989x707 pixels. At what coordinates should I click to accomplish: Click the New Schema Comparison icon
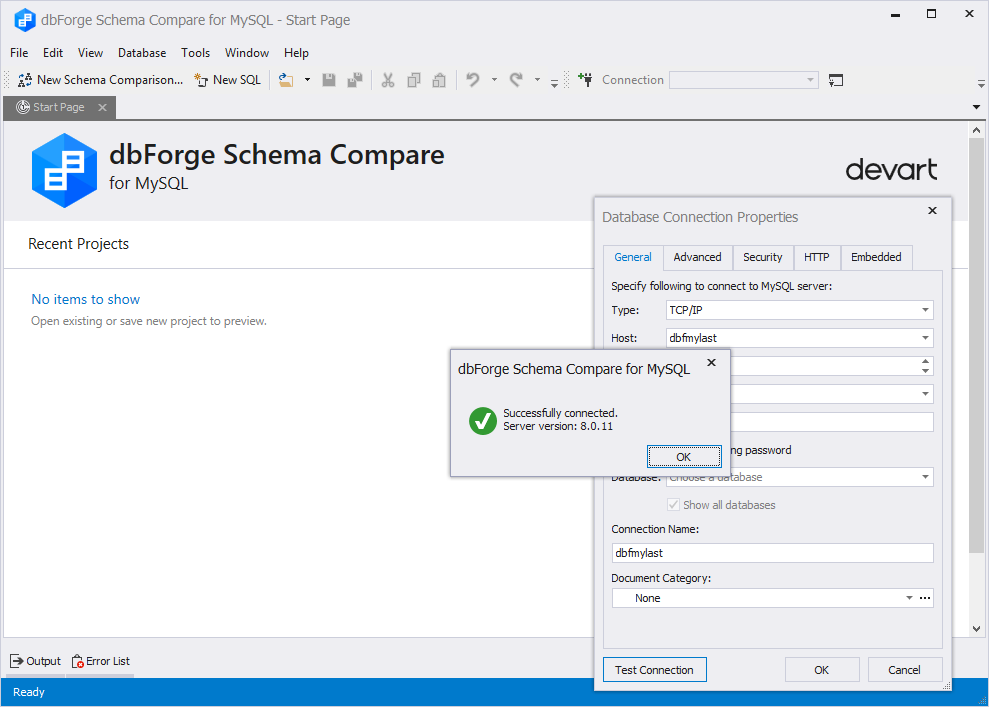25,80
